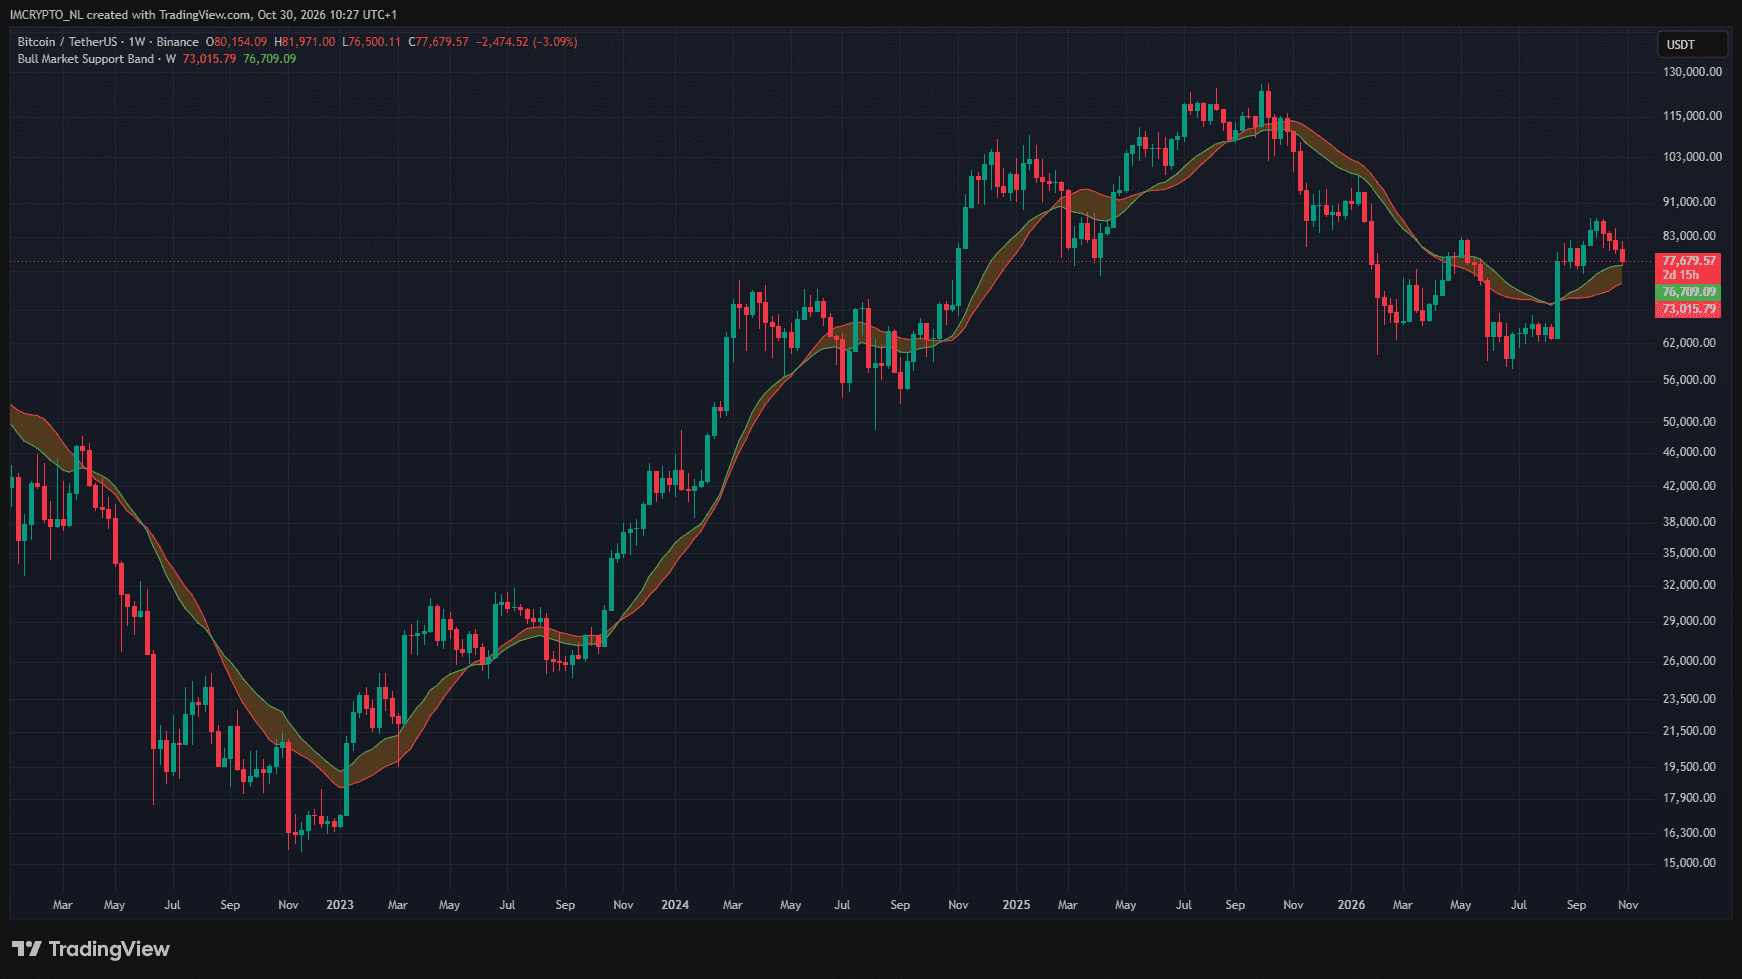Image resolution: width=1742 pixels, height=979 pixels.
Task: Click the 21,500.00 price axis label
Action: pyautogui.click(x=1689, y=731)
